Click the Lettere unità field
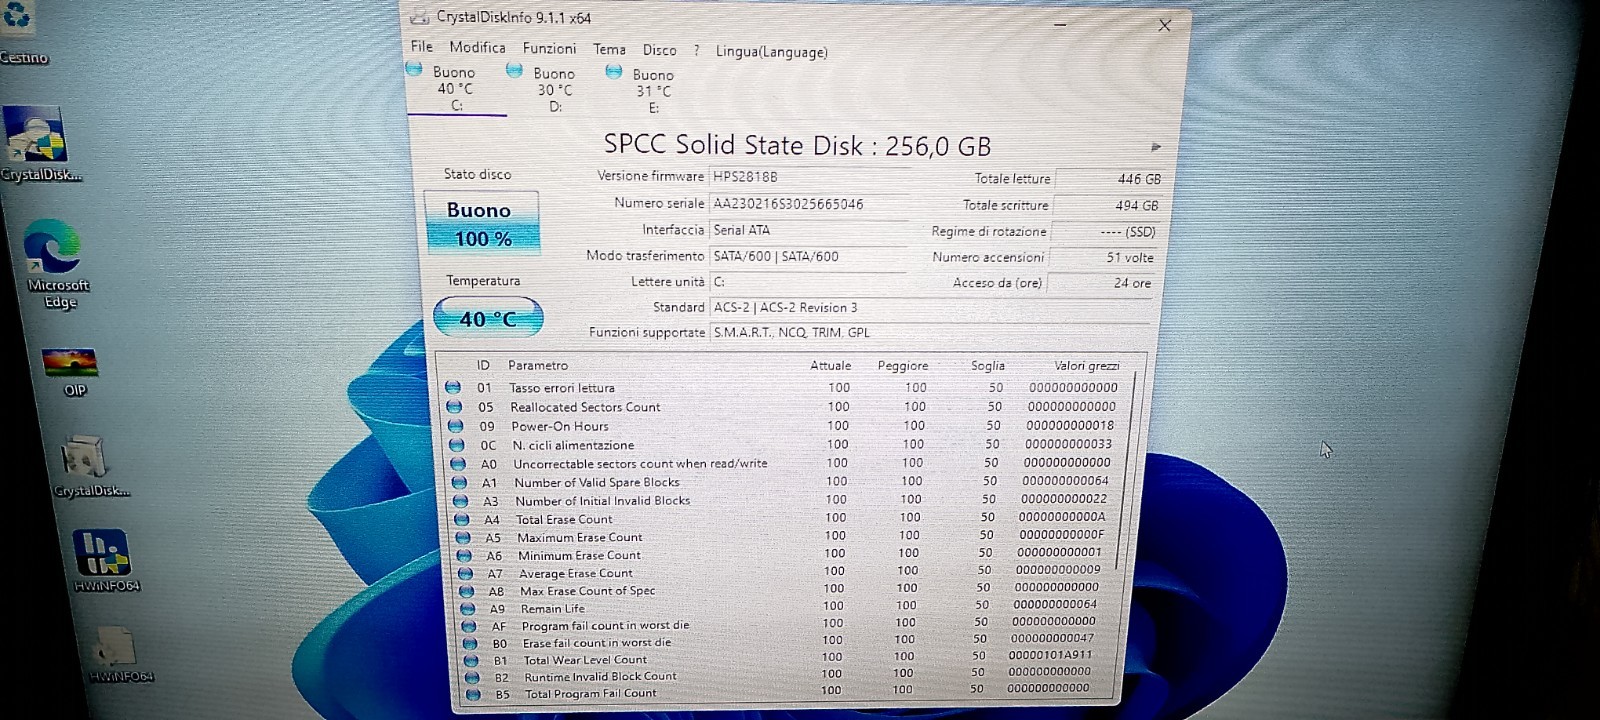This screenshot has height=720, width=1600. click(x=808, y=282)
